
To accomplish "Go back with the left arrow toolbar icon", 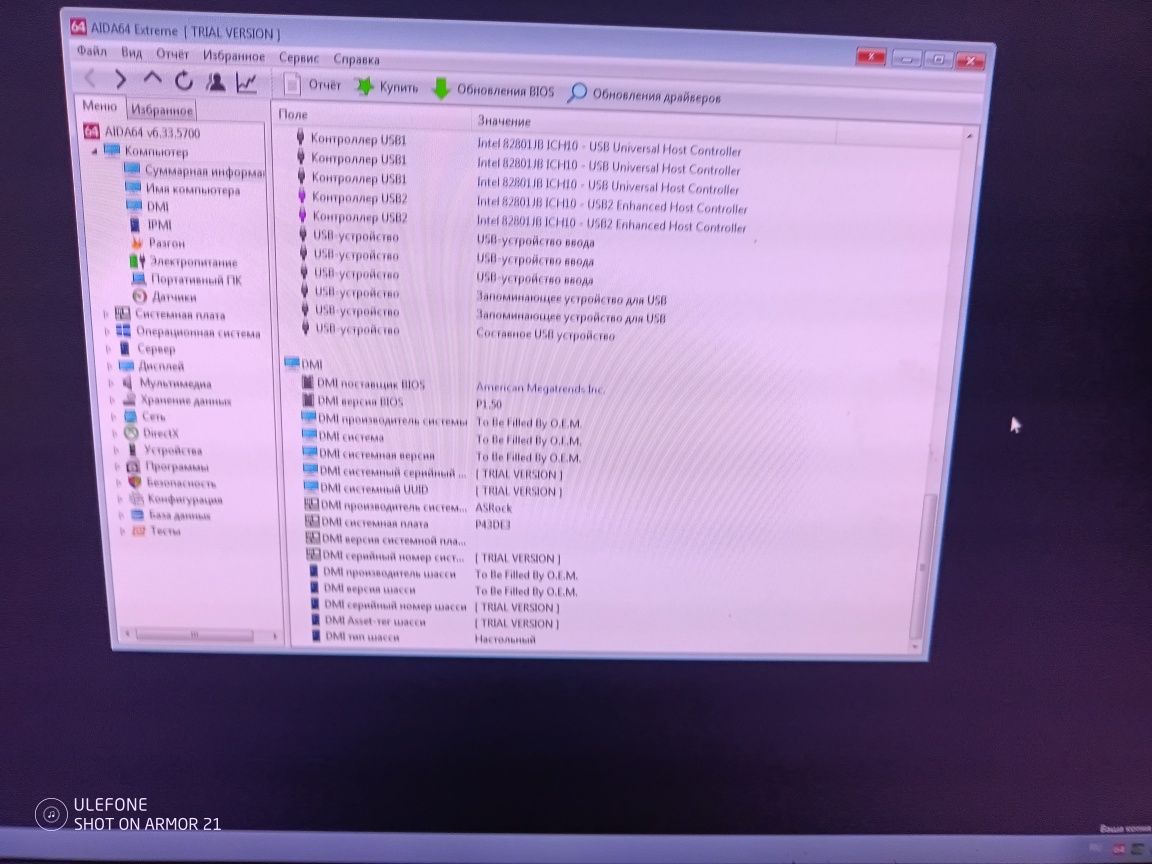I will pos(90,77).
